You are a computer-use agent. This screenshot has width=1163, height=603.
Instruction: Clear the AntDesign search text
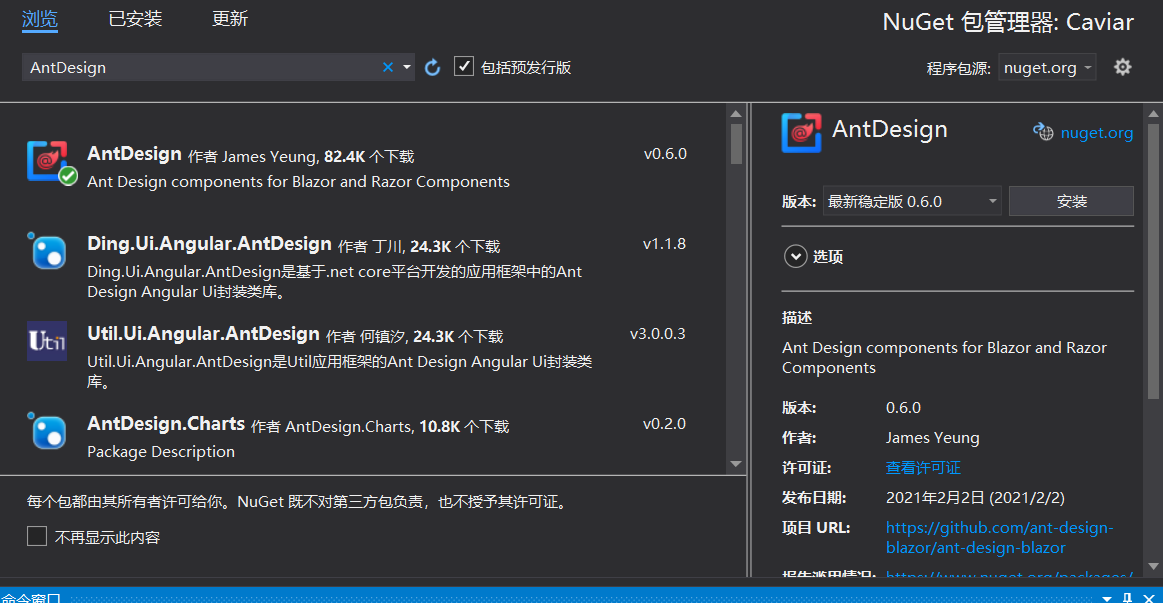tap(387, 67)
